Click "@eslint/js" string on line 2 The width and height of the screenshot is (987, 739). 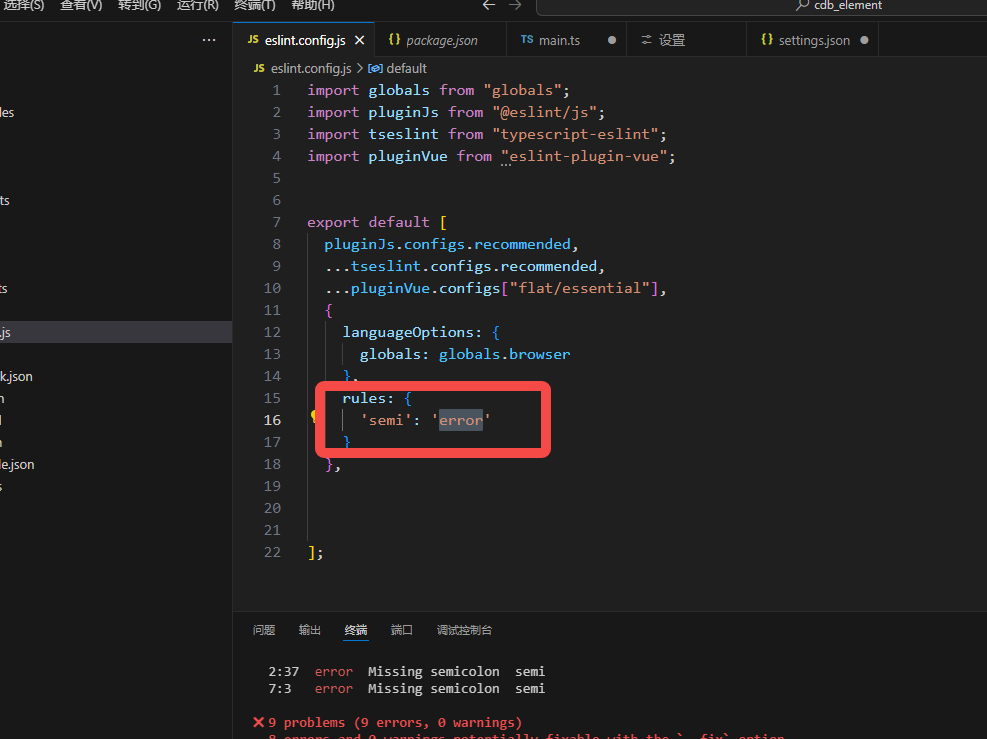[544, 113]
